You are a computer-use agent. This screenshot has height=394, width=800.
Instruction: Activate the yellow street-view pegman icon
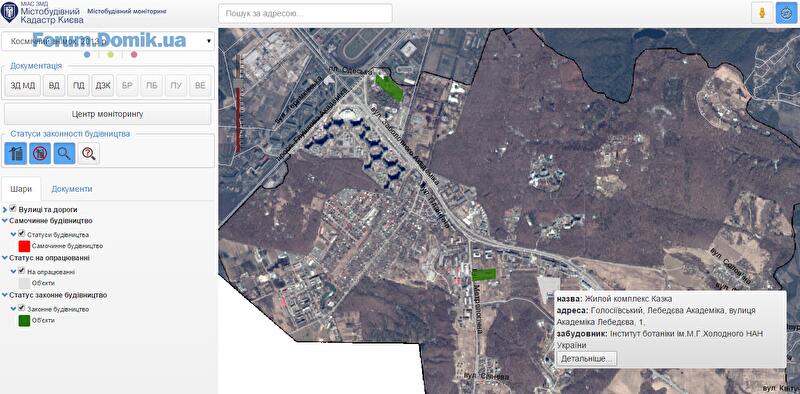click(x=762, y=14)
